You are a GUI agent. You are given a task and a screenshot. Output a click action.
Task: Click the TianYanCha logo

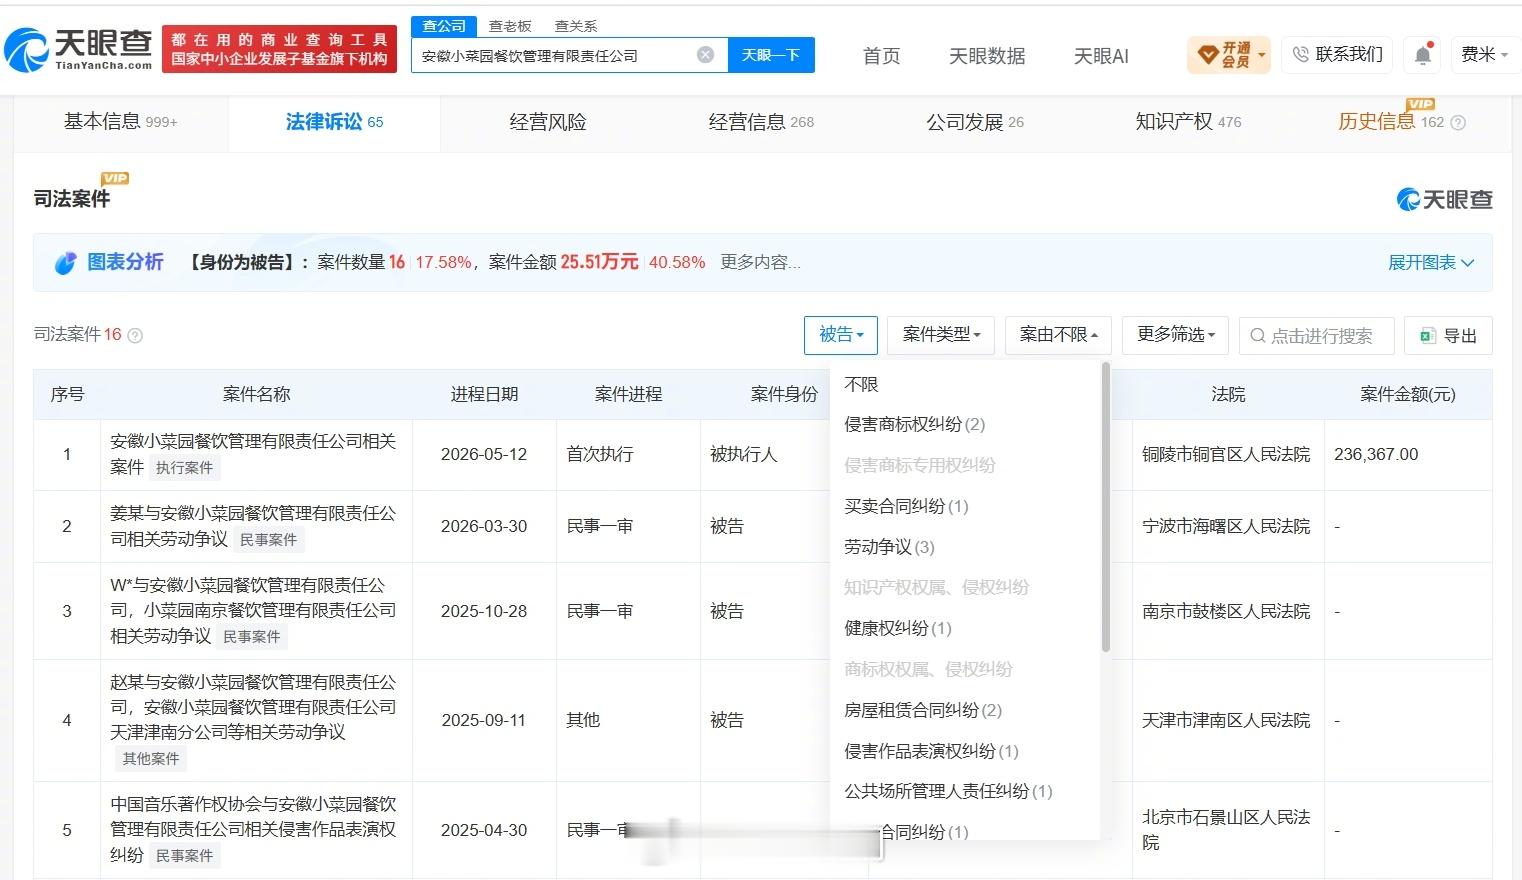(78, 49)
